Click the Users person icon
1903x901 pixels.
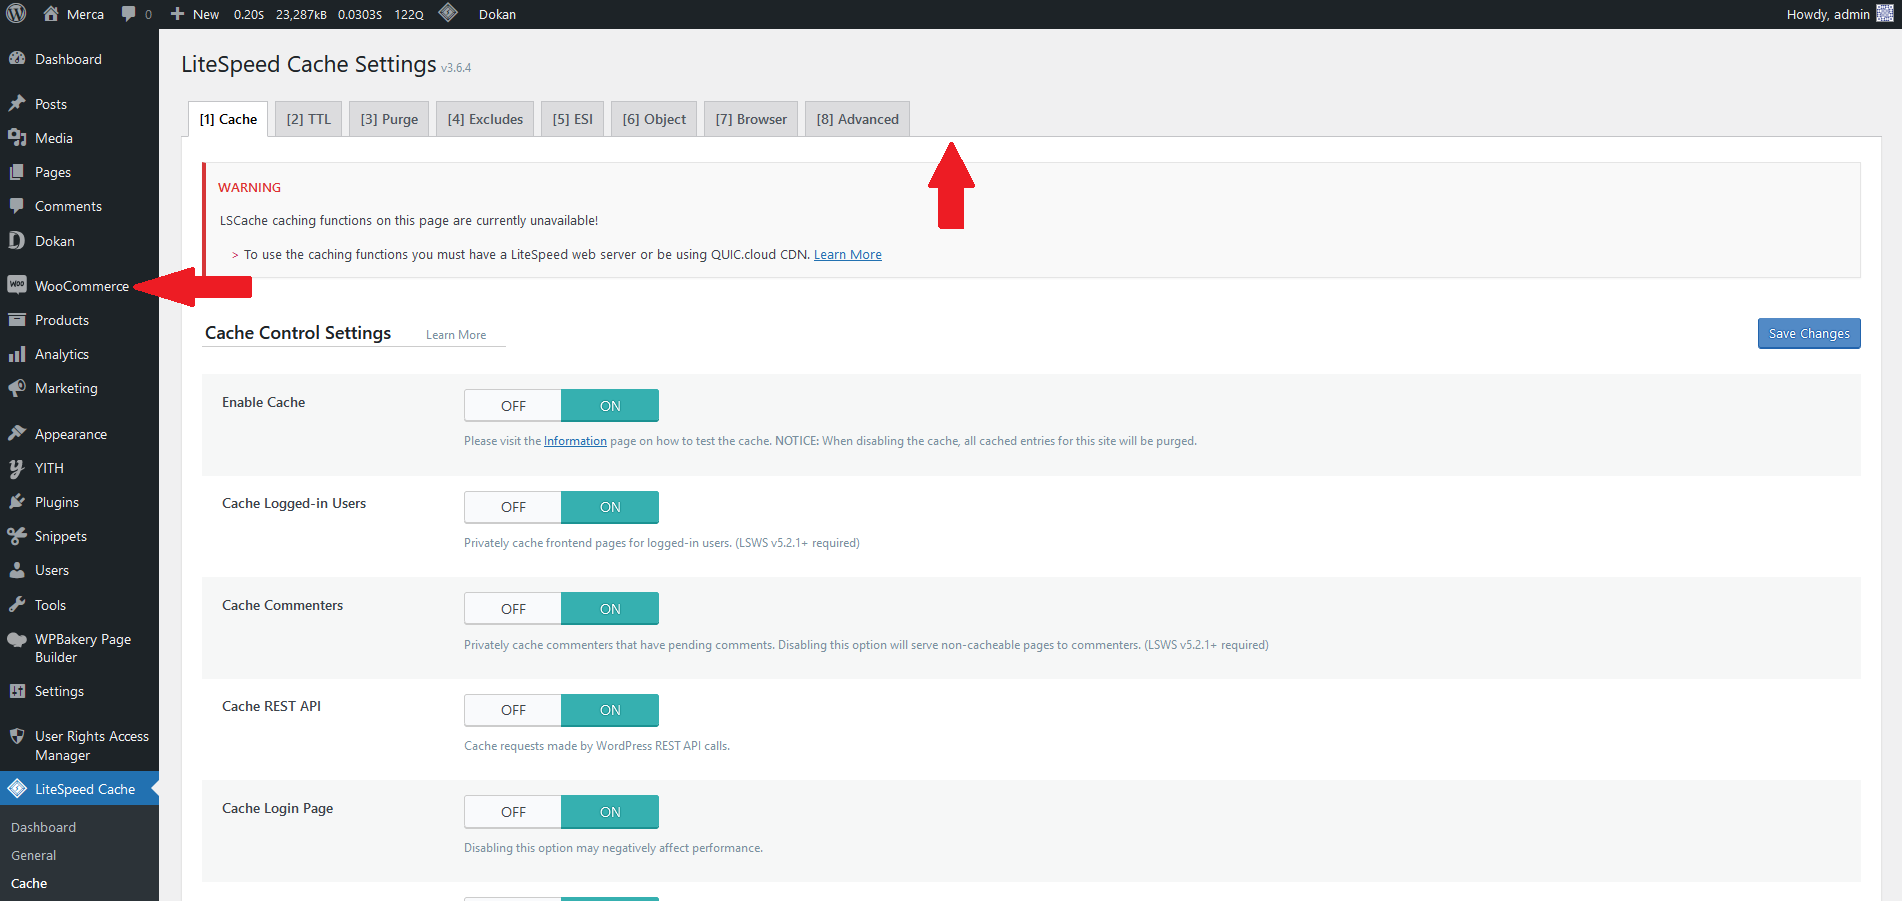tap(17, 570)
